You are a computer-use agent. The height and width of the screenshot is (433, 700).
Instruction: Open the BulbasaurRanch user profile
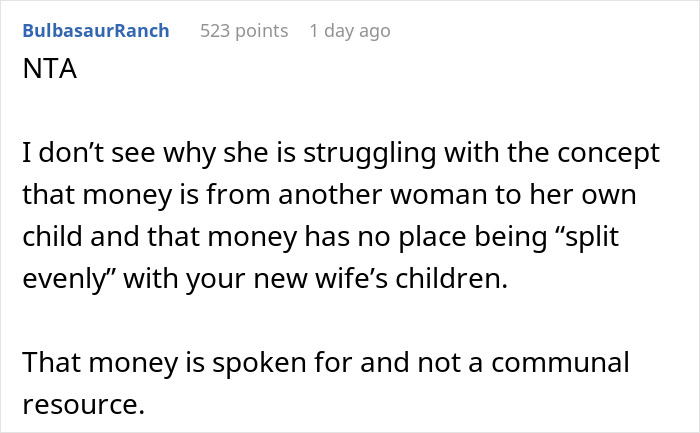pyautogui.click(x=95, y=31)
